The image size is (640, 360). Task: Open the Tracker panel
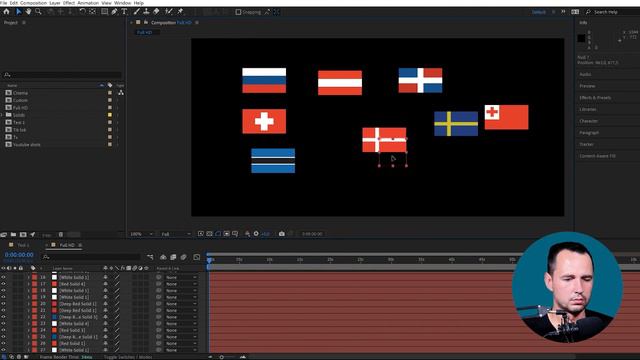(x=586, y=144)
